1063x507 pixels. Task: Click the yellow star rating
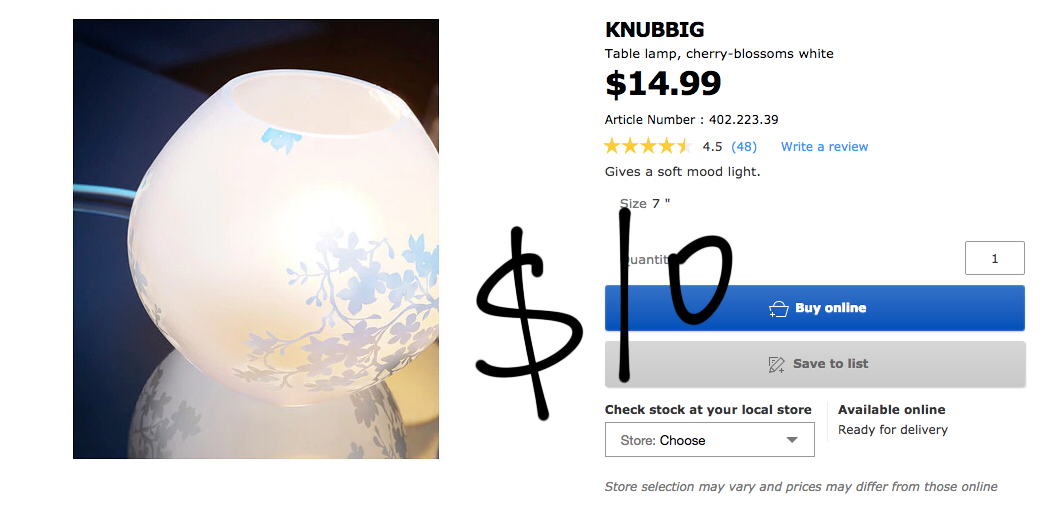[x=647, y=146]
